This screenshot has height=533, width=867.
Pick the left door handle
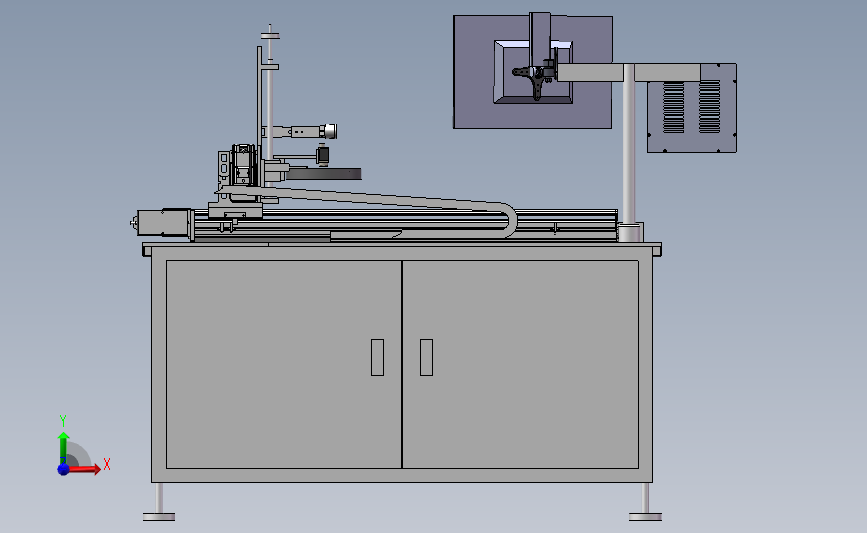(x=377, y=357)
